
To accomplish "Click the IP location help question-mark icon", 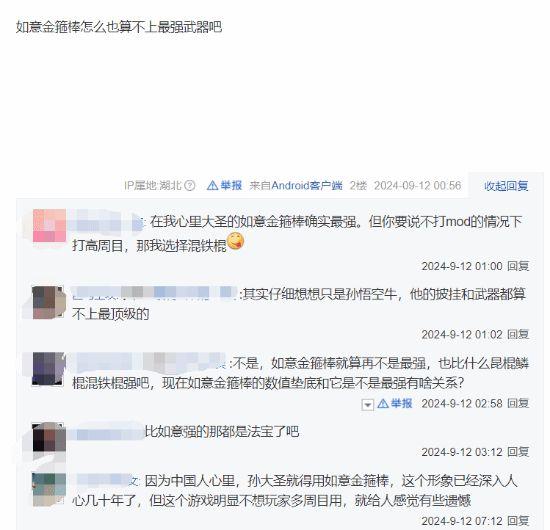I will tap(190, 186).
